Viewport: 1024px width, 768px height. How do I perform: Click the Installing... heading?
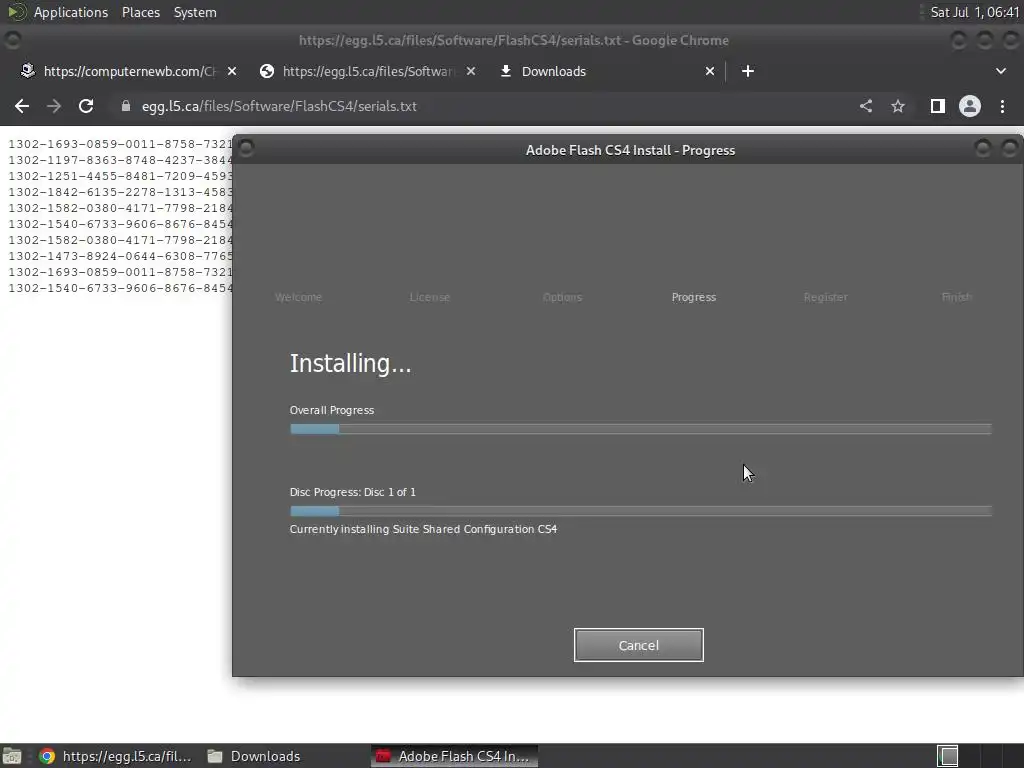pyautogui.click(x=351, y=363)
